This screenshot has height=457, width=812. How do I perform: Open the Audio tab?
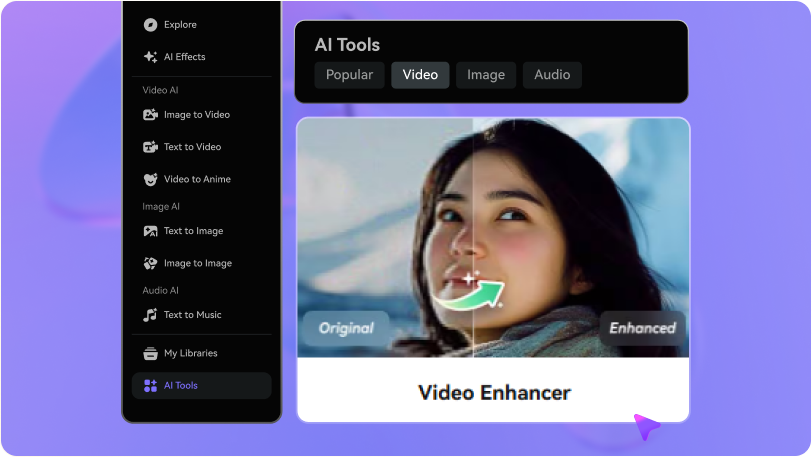coord(552,75)
